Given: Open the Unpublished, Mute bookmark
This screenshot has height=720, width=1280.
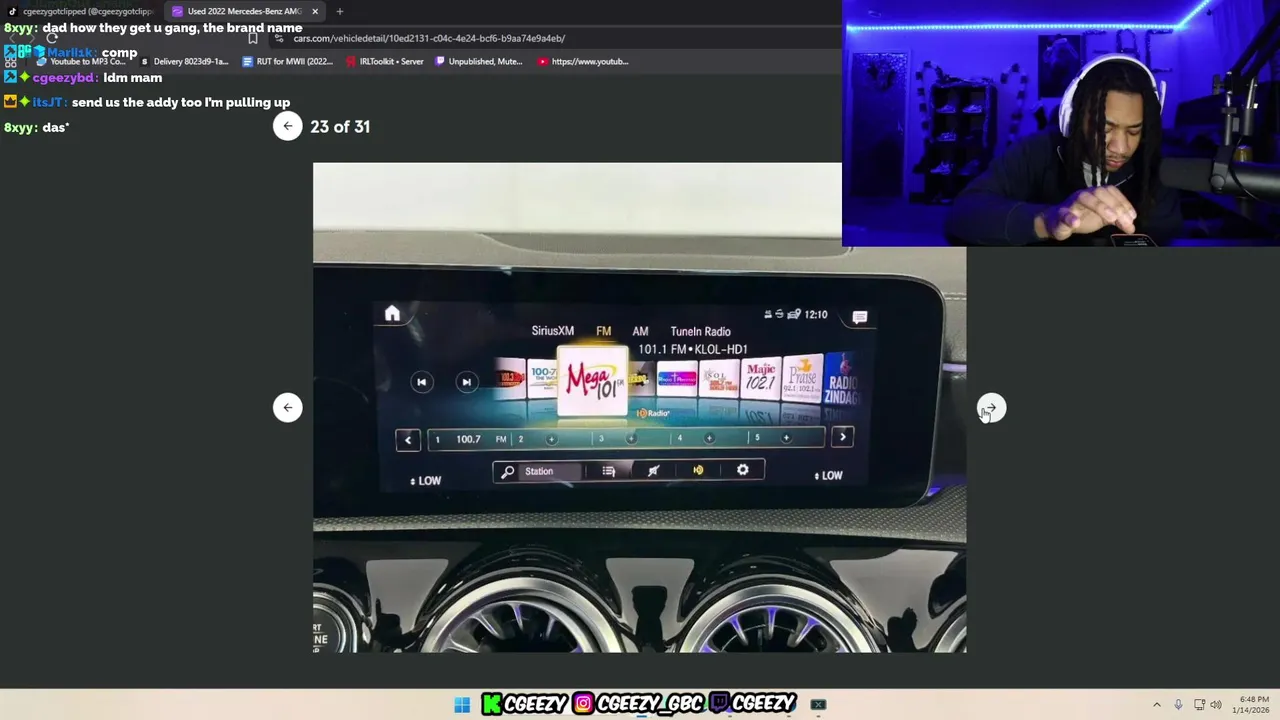Looking at the screenshot, I should pos(479,61).
